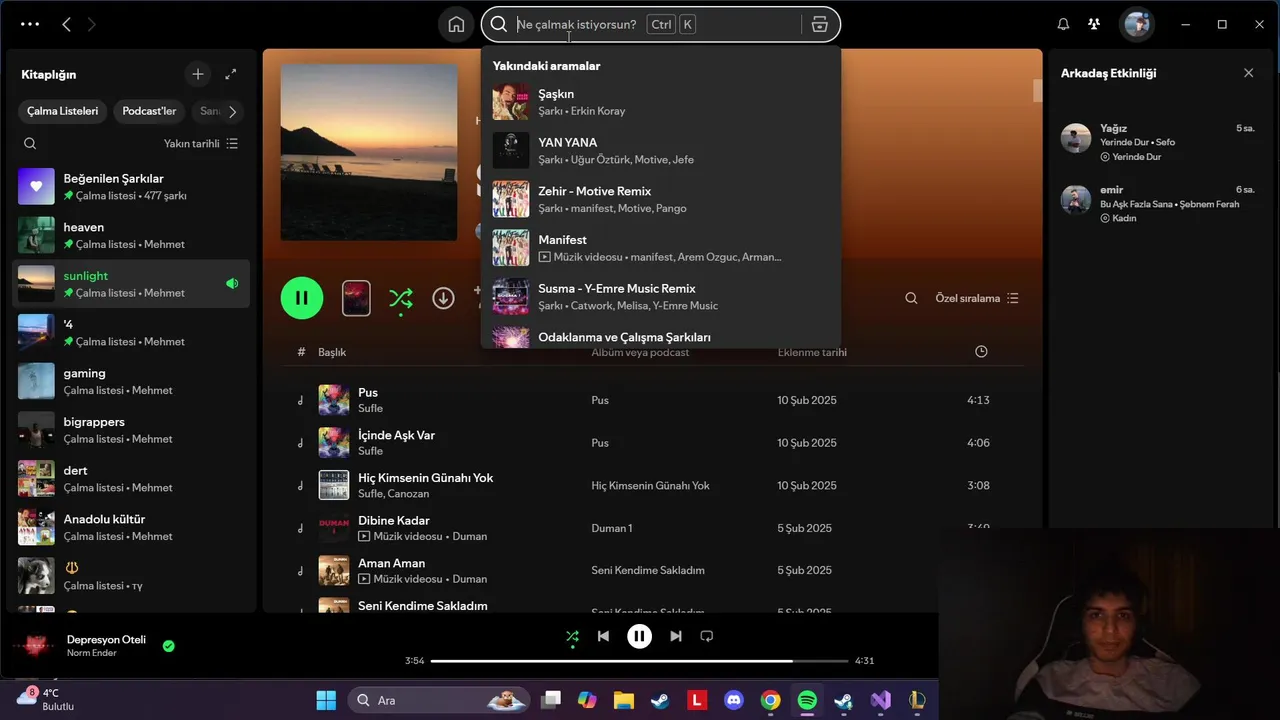Open Discord from the taskbar
The image size is (1280, 720).
[x=734, y=700]
